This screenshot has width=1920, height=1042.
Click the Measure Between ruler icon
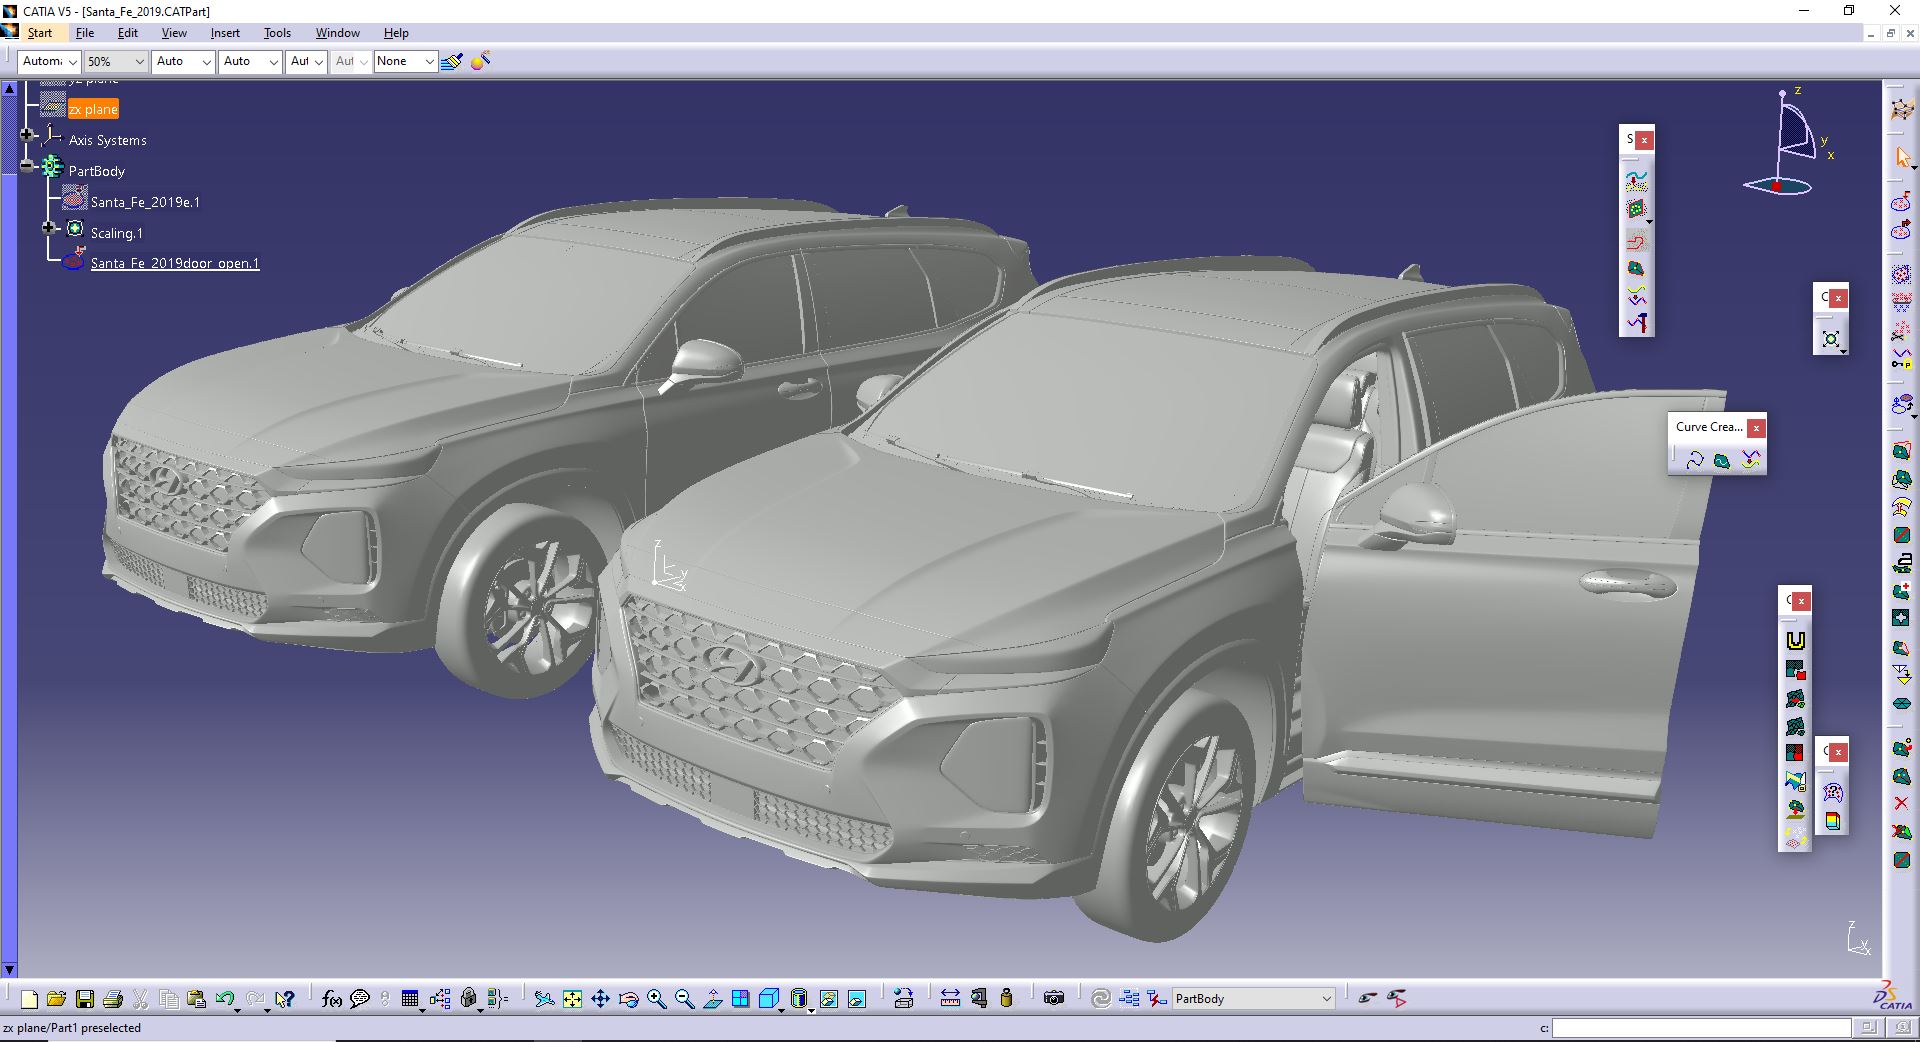[x=950, y=998]
